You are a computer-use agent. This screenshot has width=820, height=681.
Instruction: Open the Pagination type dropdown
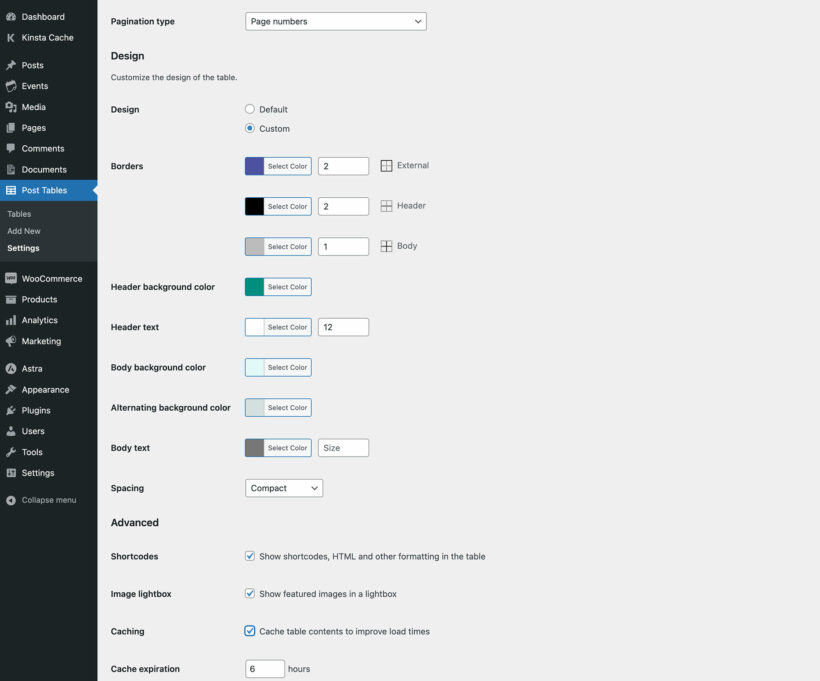click(x=335, y=20)
